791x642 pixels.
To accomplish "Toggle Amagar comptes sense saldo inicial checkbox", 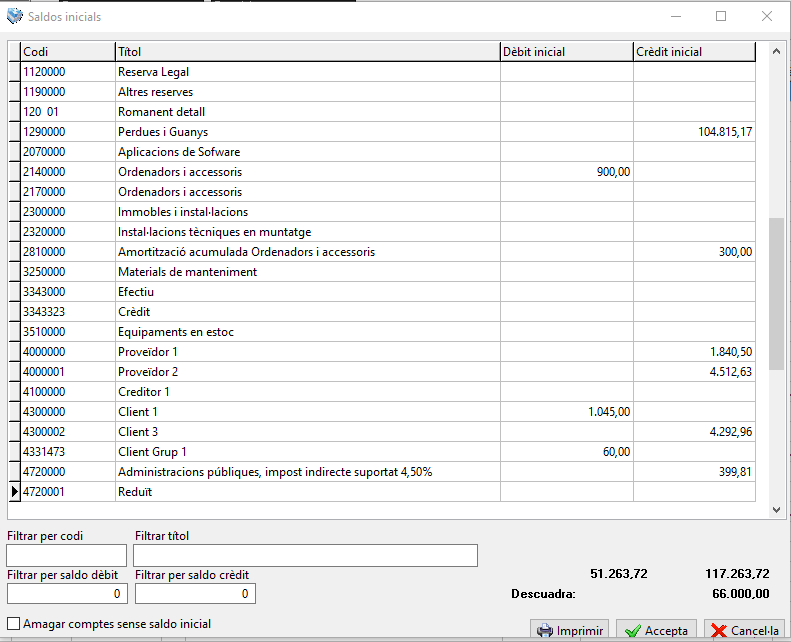I will (14, 624).
